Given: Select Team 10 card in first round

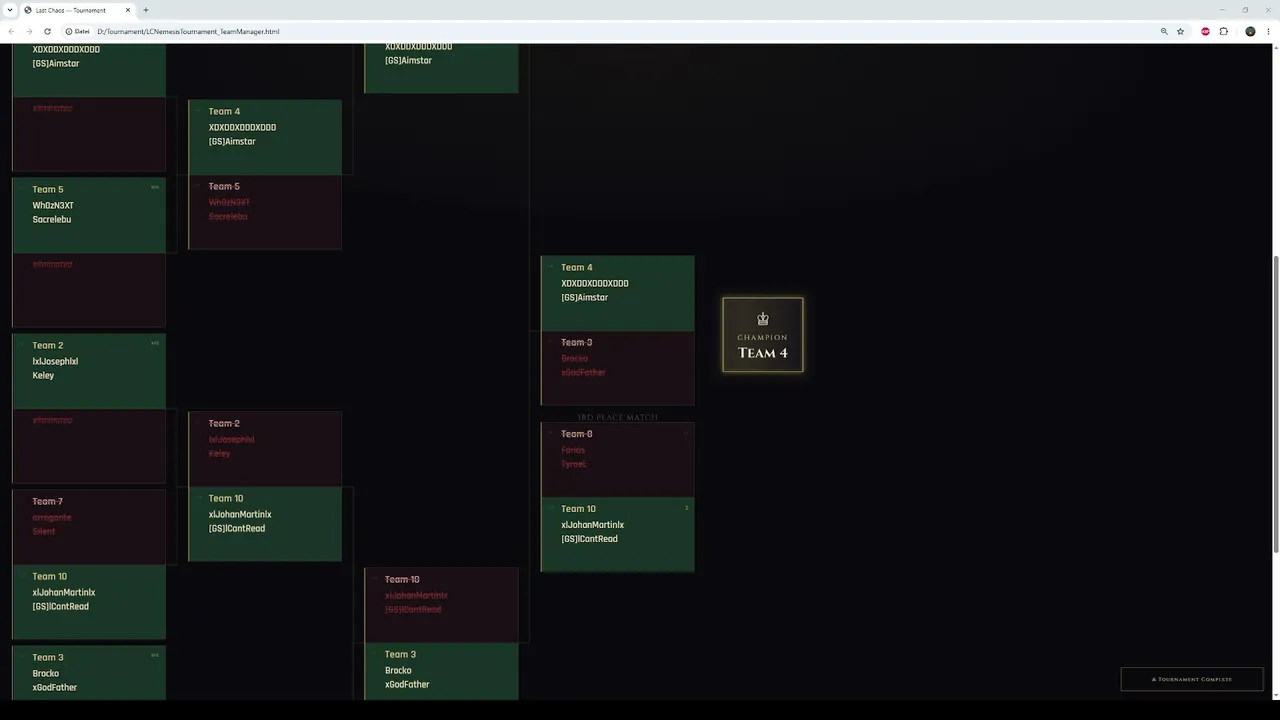Looking at the screenshot, I should tap(89, 602).
